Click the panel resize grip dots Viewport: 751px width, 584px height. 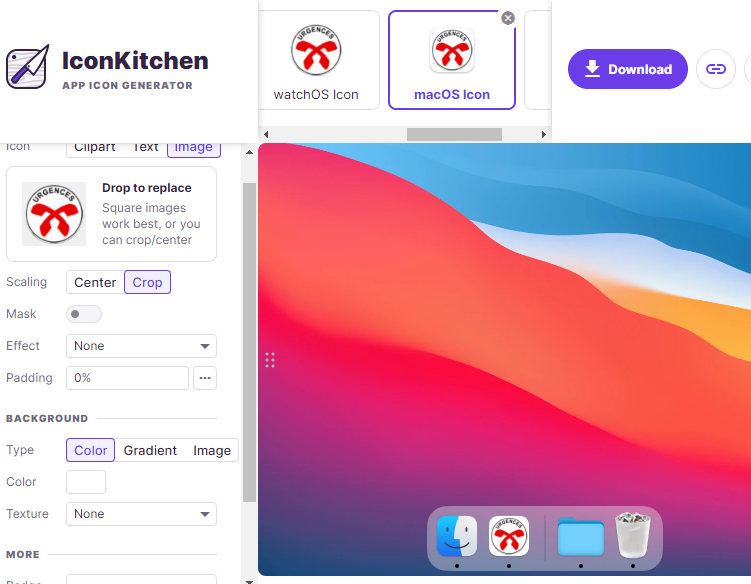tap(270, 360)
